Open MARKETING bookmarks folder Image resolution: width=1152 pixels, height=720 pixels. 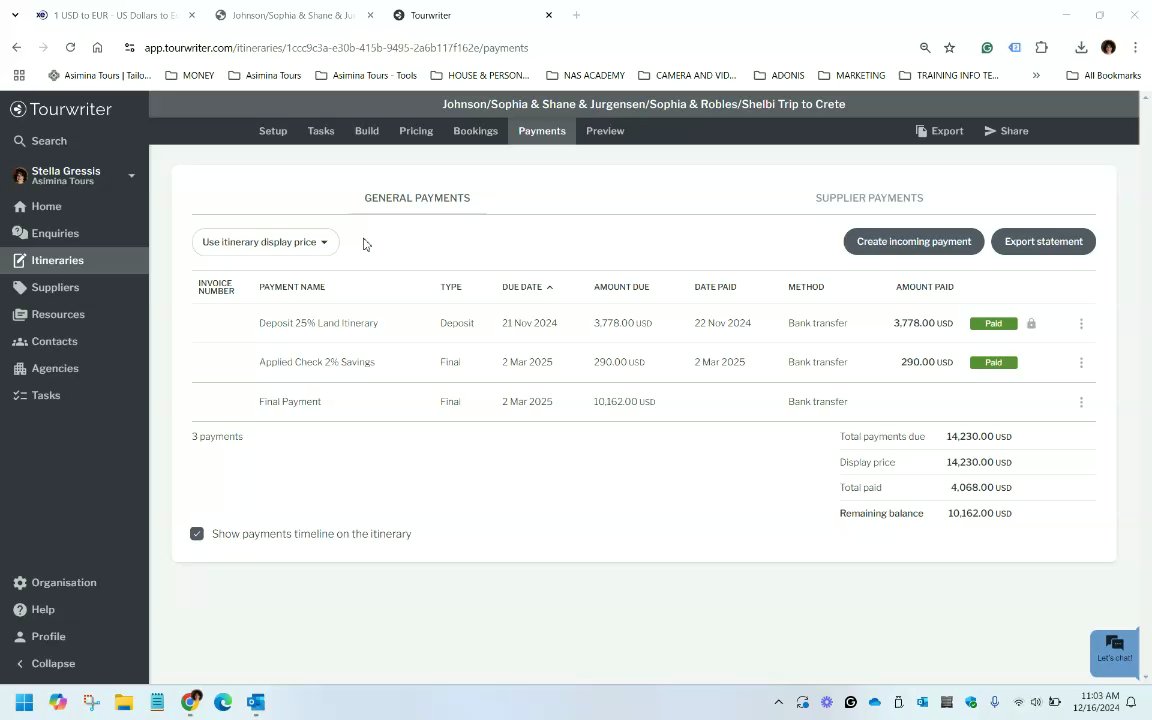pyautogui.click(x=851, y=75)
